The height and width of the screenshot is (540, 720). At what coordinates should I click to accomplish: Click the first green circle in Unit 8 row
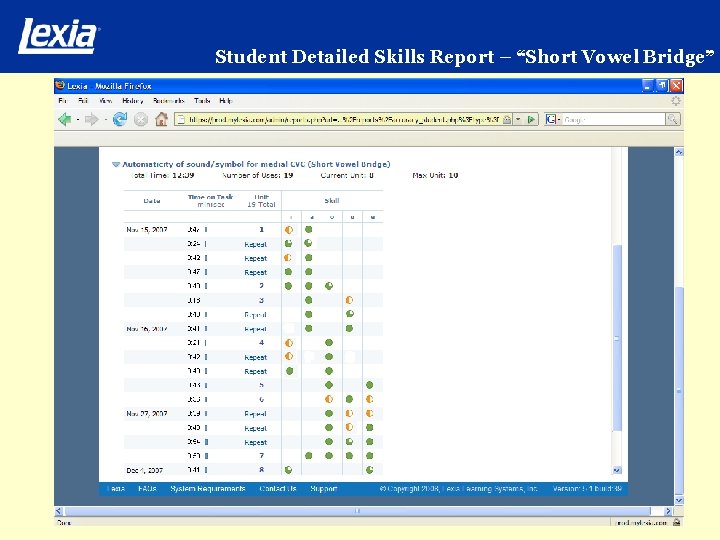[x=288, y=470]
